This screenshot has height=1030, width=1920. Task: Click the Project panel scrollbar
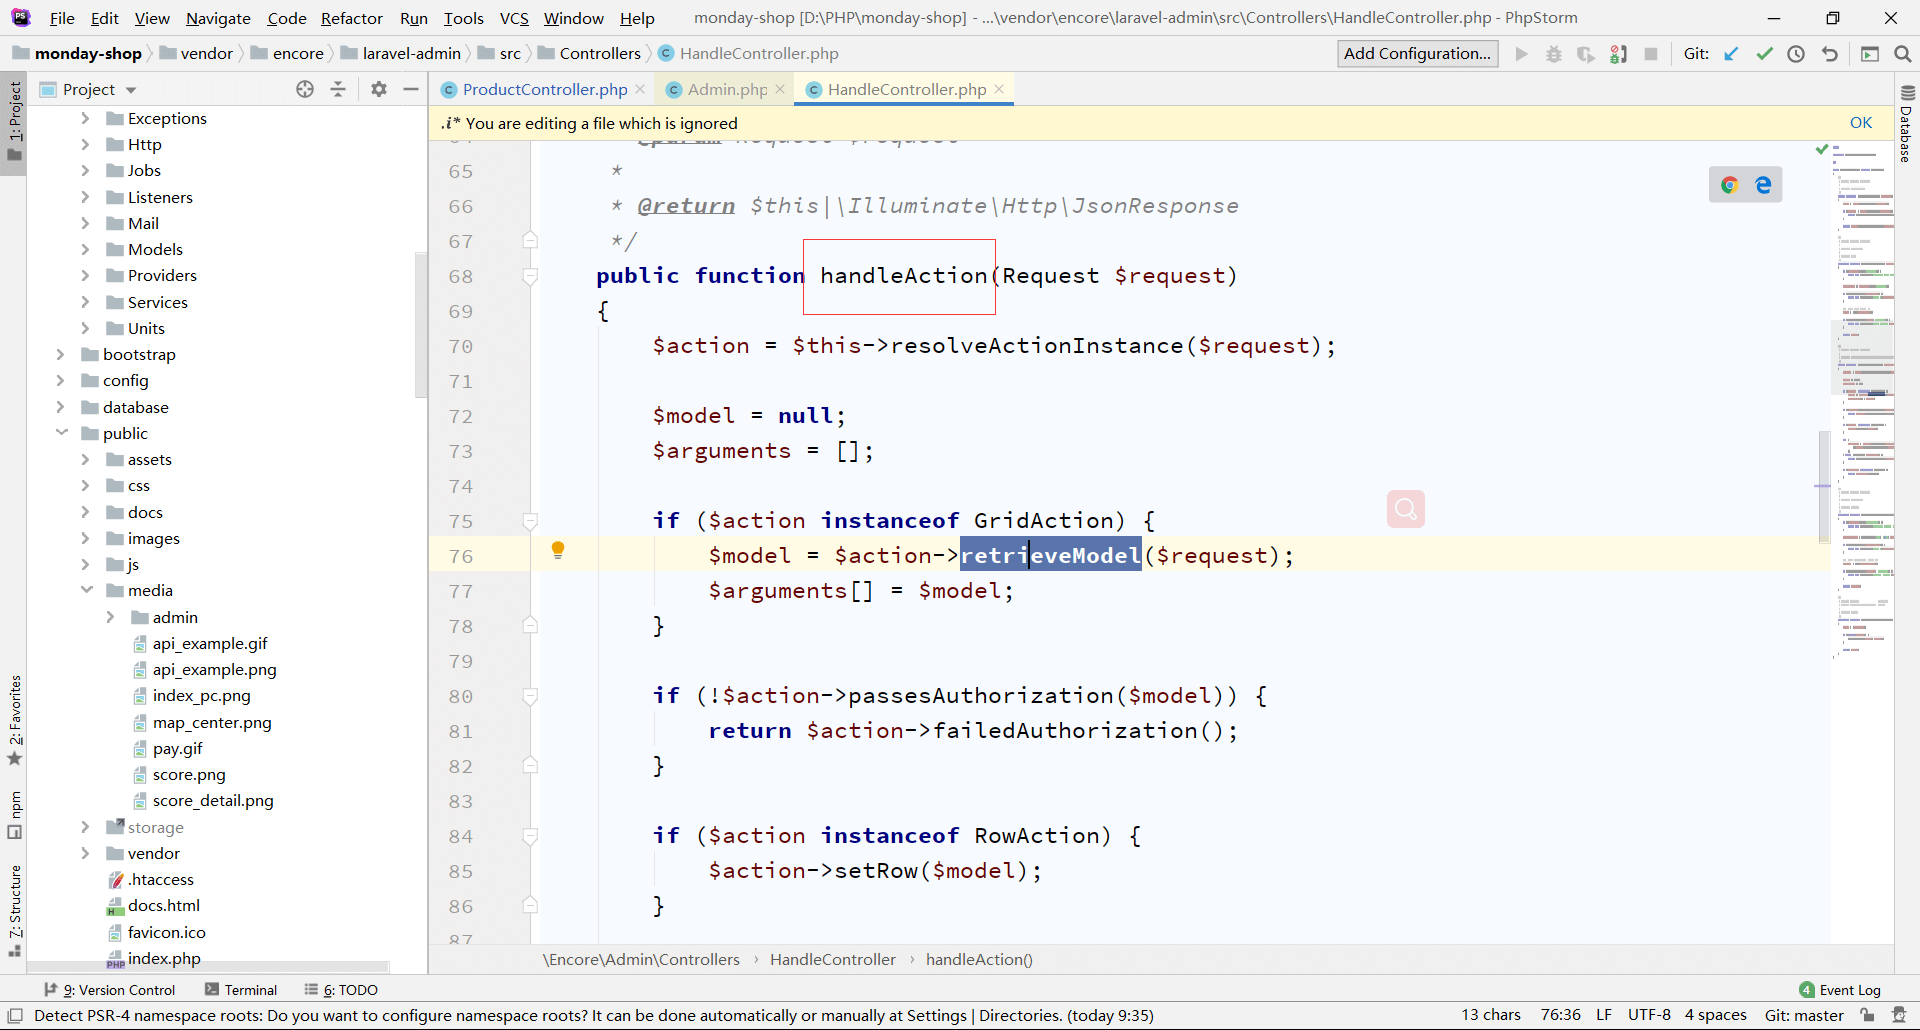pyautogui.click(x=421, y=325)
